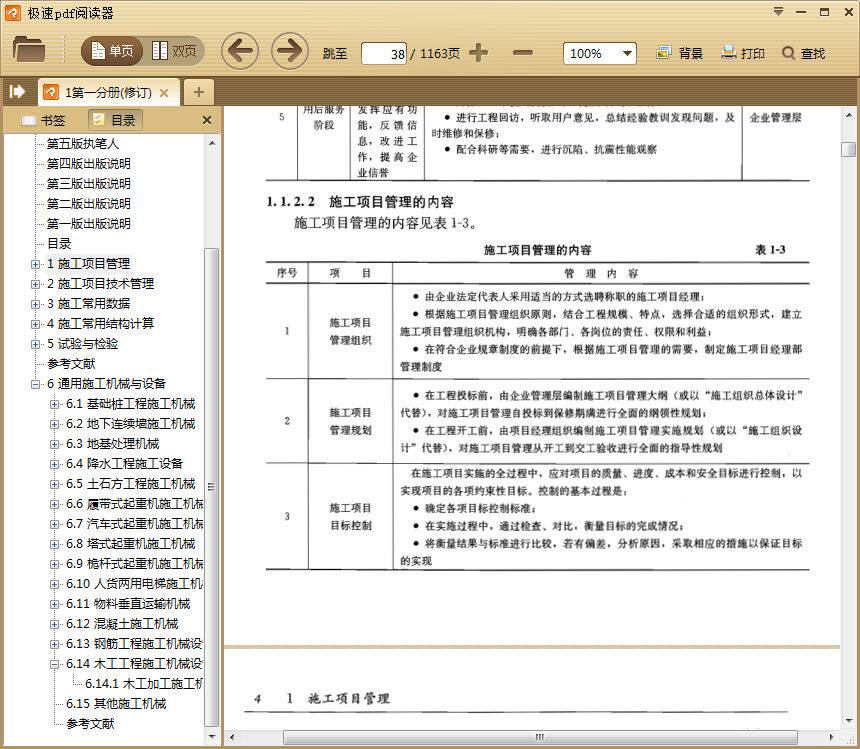Viewport: 860px width, 749px height.
Task: Open outline entry 第一版出版说明
Action: (x=88, y=224)
